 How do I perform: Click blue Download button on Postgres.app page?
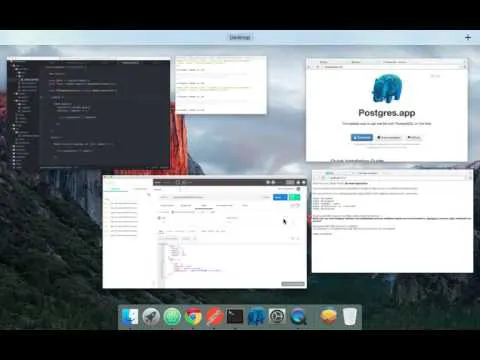[x=362, y=137]
